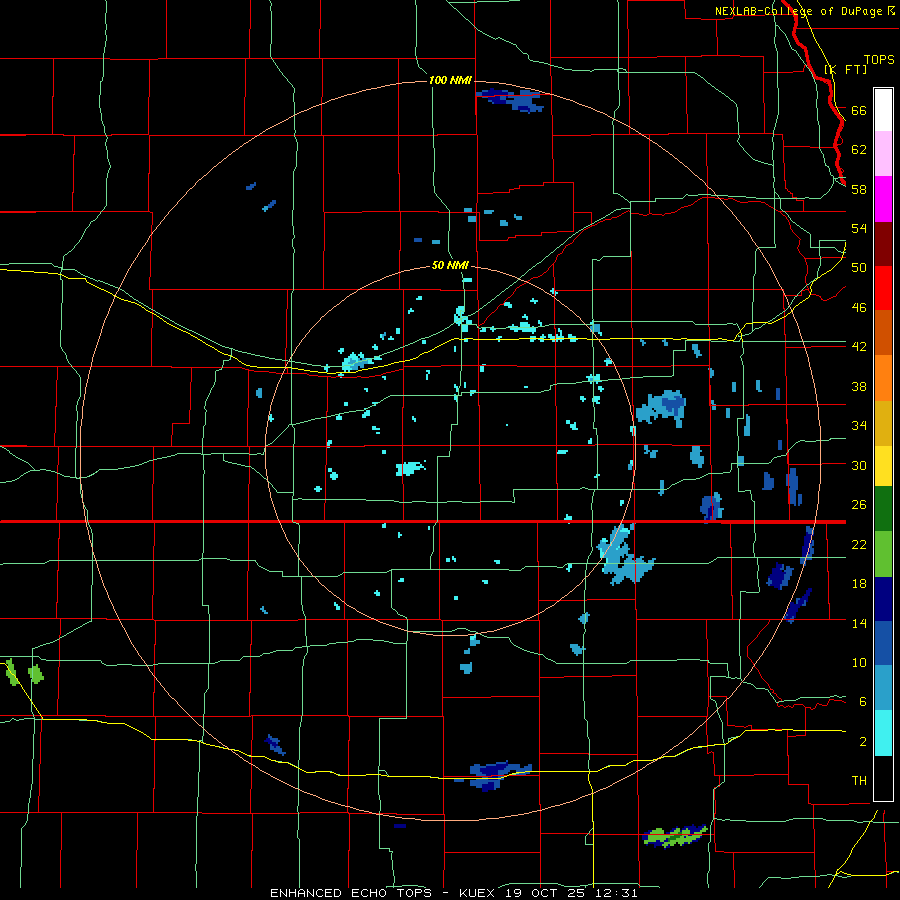The height and width of the screenshot is (900, 900).
Task: Click the light pink legend swatch
Action: pos(883,153)
